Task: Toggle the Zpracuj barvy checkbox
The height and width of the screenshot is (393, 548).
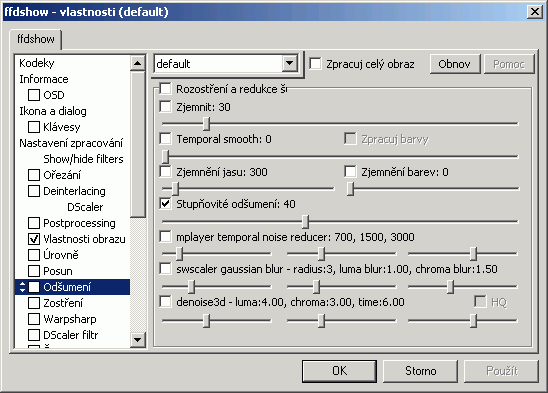Action: (350, 138)
